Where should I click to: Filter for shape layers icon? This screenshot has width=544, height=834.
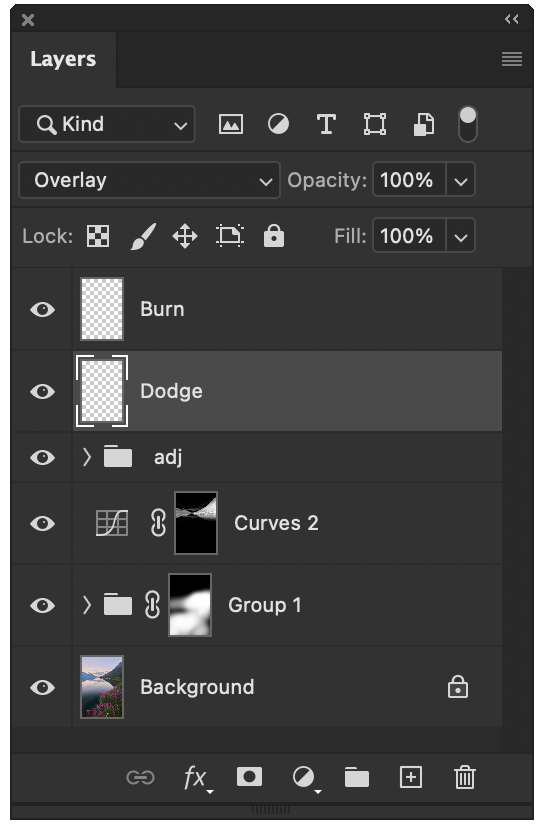point(374,124)
